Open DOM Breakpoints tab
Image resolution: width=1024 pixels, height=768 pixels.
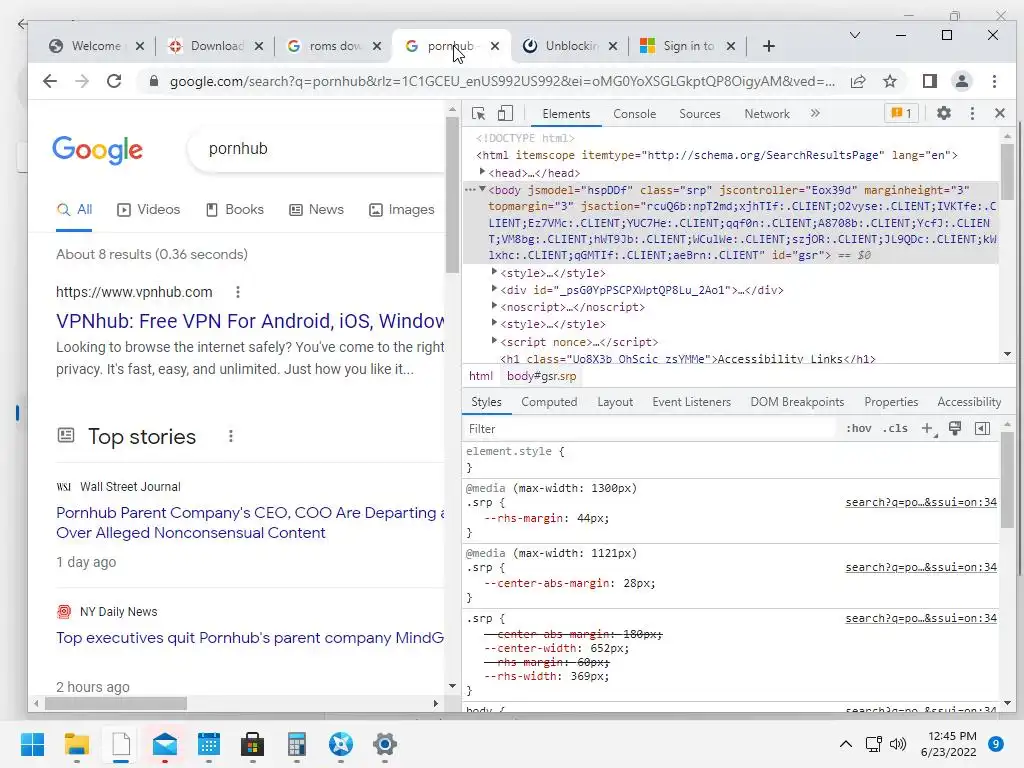click(797, 402)
